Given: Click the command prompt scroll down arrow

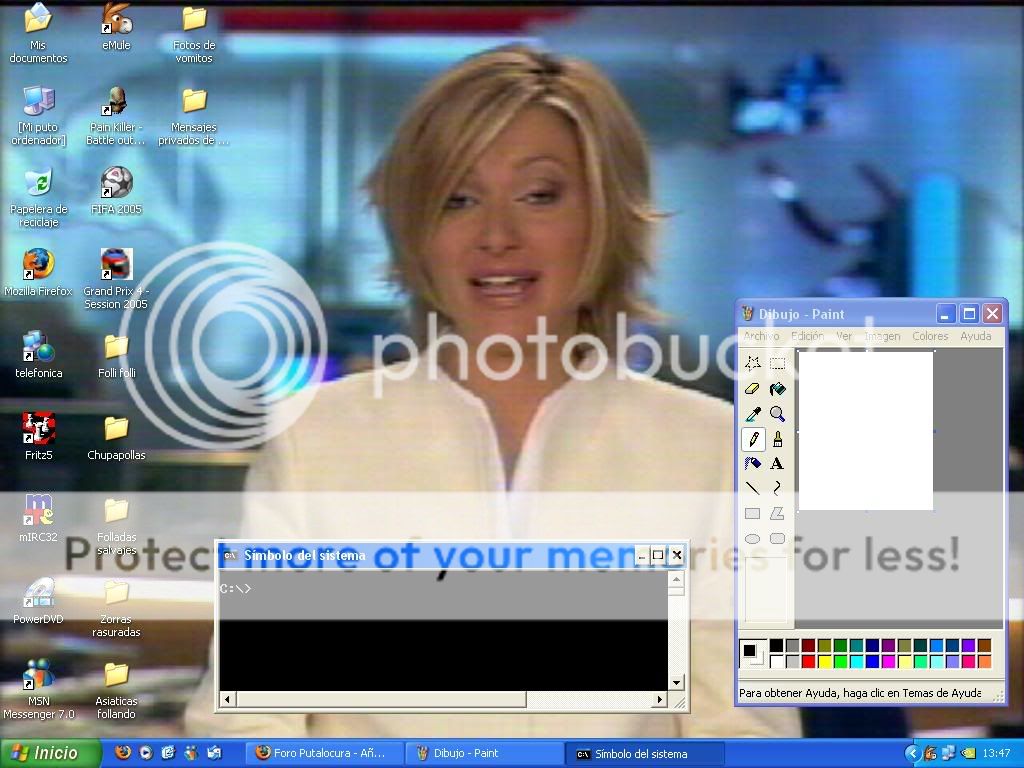Looking at the screenshot, I should 677,683.
